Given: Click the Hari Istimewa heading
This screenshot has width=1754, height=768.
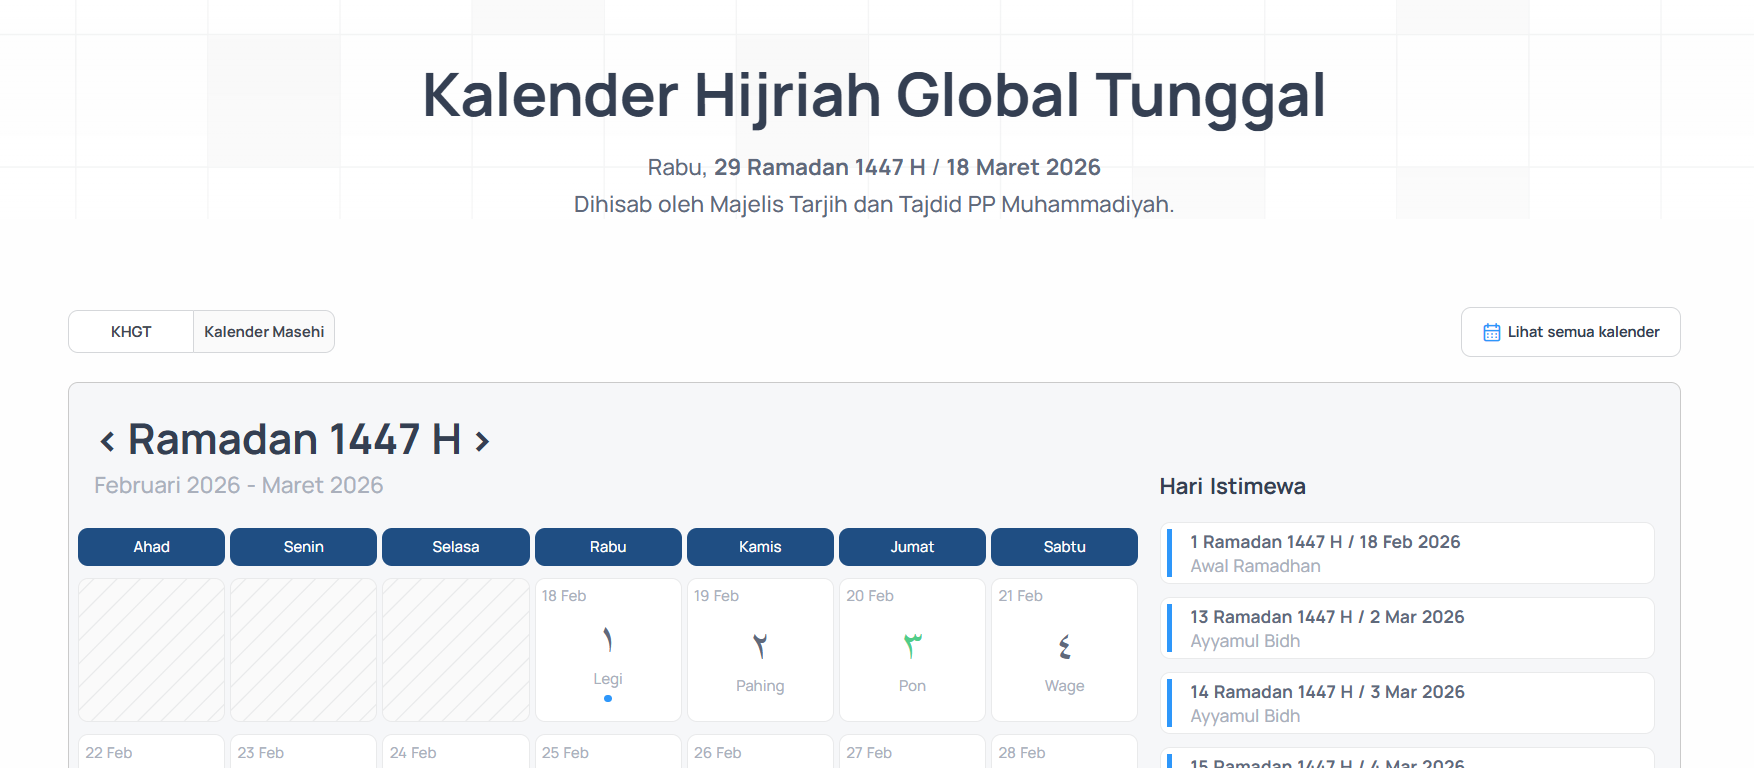Looking at the screenshot, I should [x=1232, y=487].
